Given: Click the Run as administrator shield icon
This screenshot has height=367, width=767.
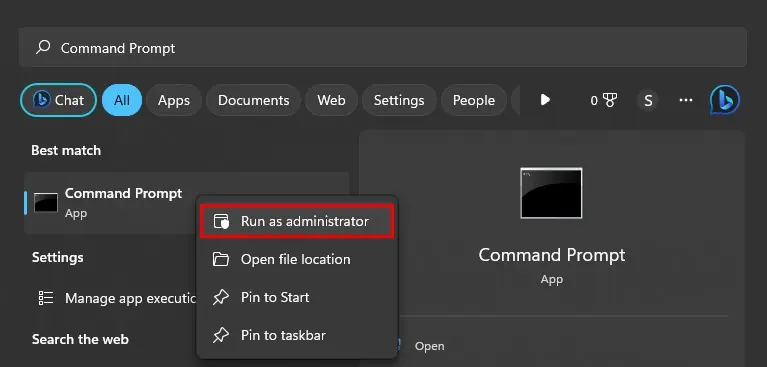Looking at the screenshot, I should (221, 221).
